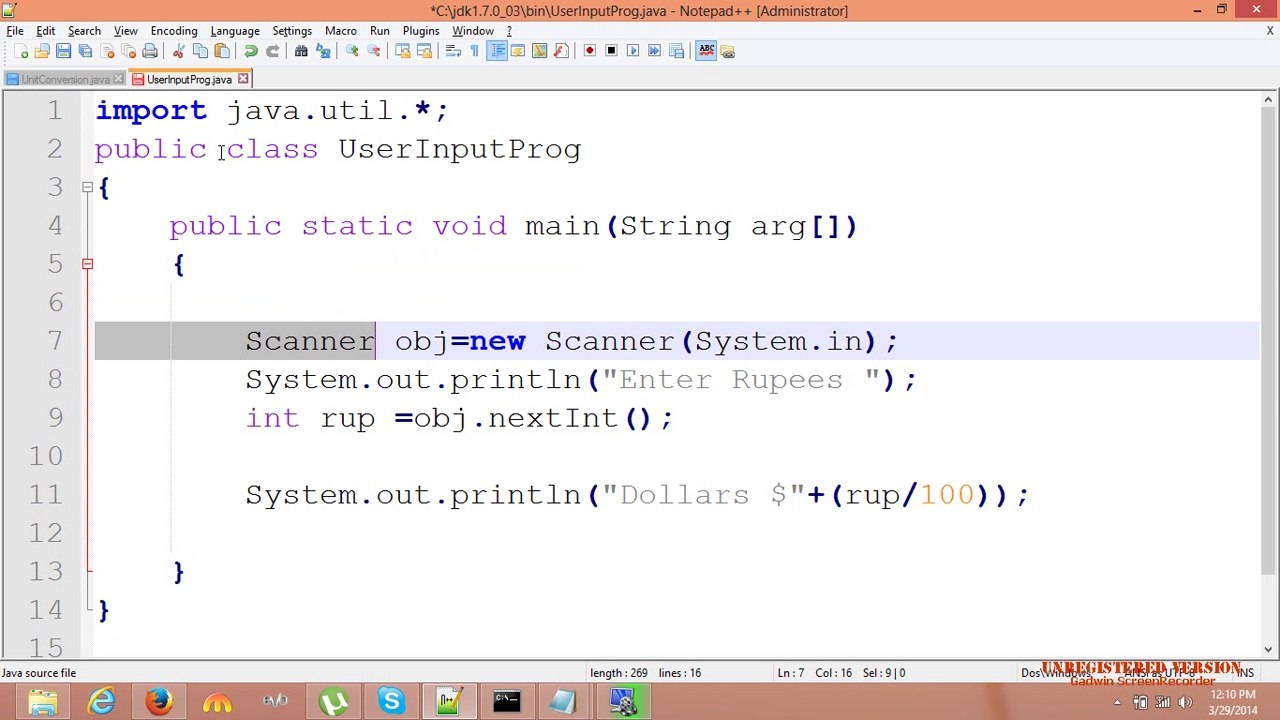Click the Open file toolbar icon
The height and width of the screenshot is (720, 1280).
pyautogui.click(x=42, y=51)
